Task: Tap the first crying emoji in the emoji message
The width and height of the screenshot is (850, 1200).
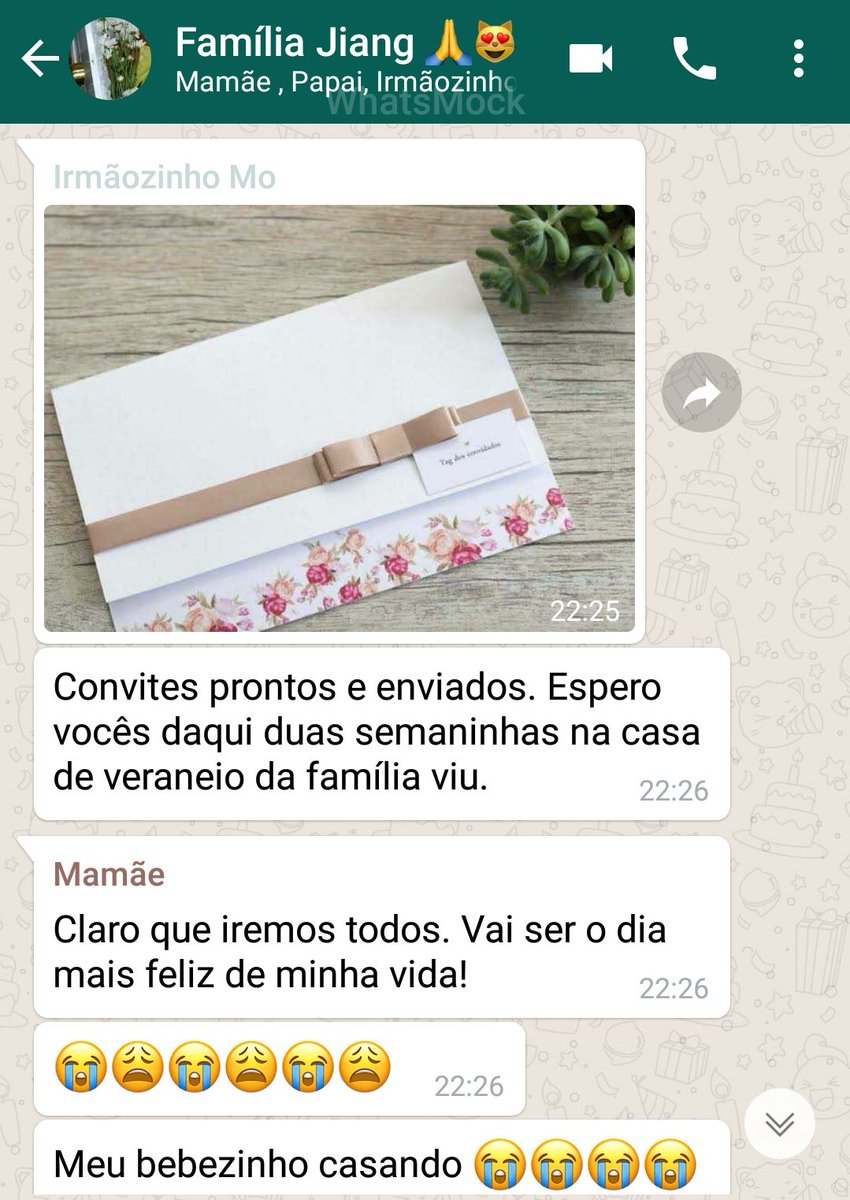Action: pyautogui.click(x=81, y=1068)
